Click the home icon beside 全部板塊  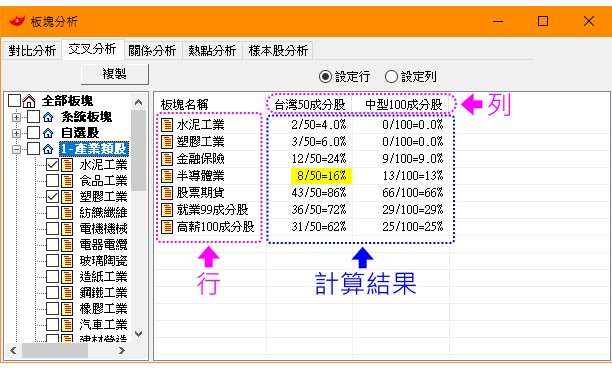pos(29,101)
